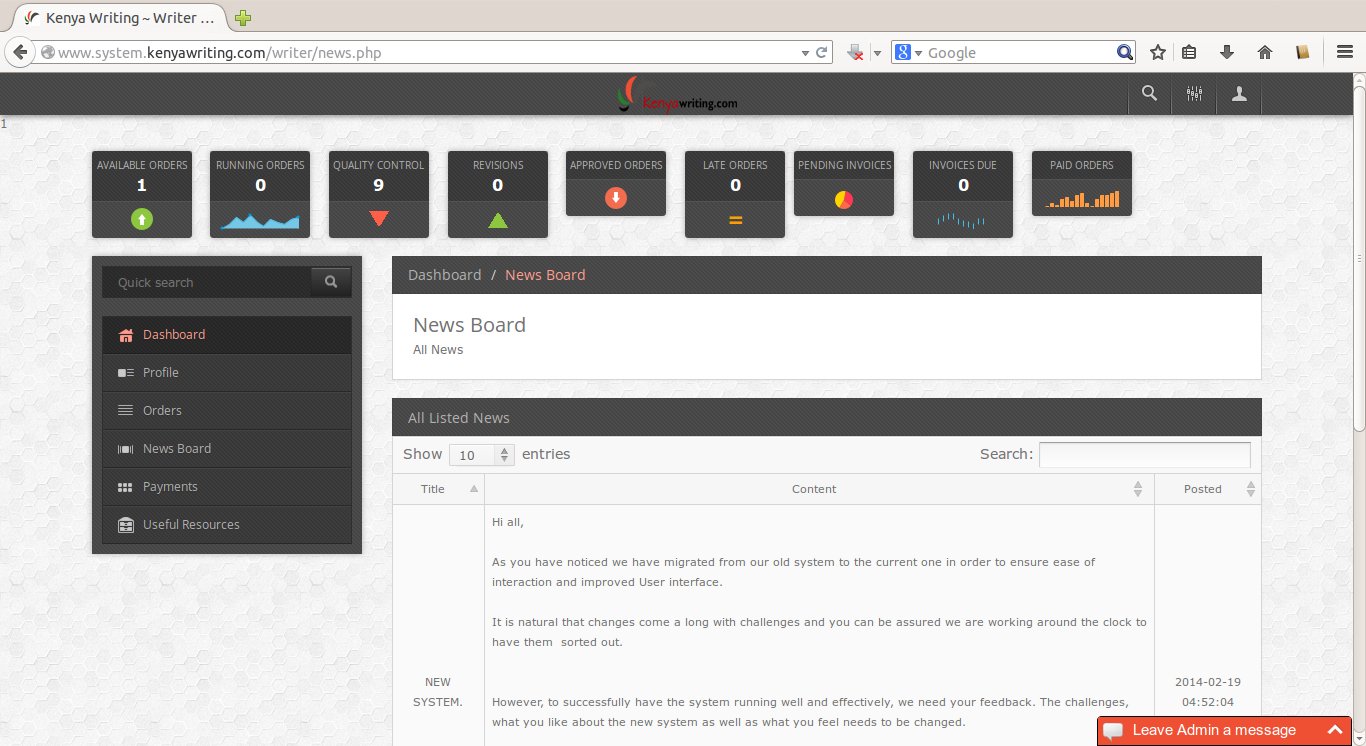Open the settings sliders icon in header
The width and height of the screenshot is (1366, 746).
1194,94
